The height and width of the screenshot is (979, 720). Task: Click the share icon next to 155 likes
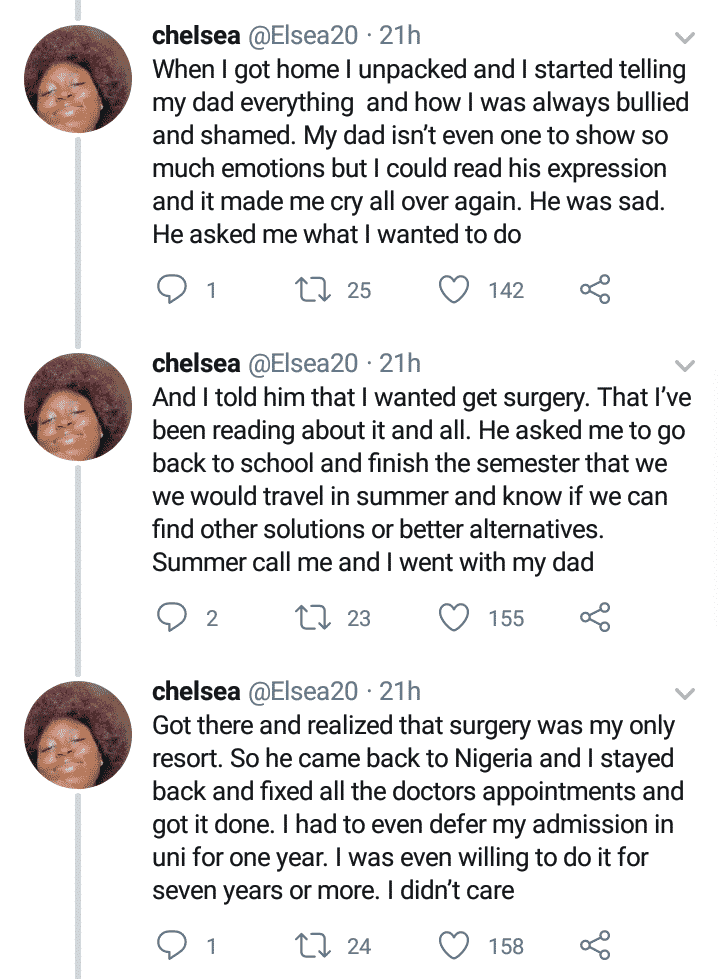point(597,618)
